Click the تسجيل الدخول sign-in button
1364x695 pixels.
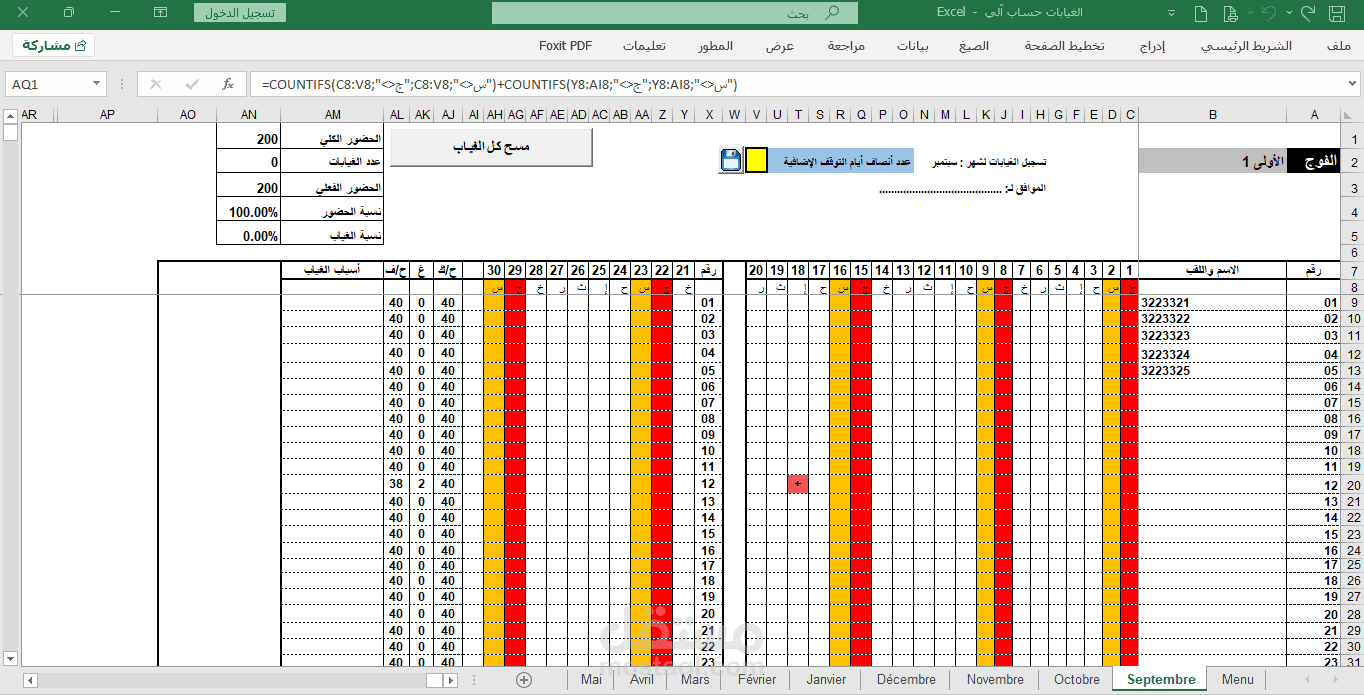point(240,13)
